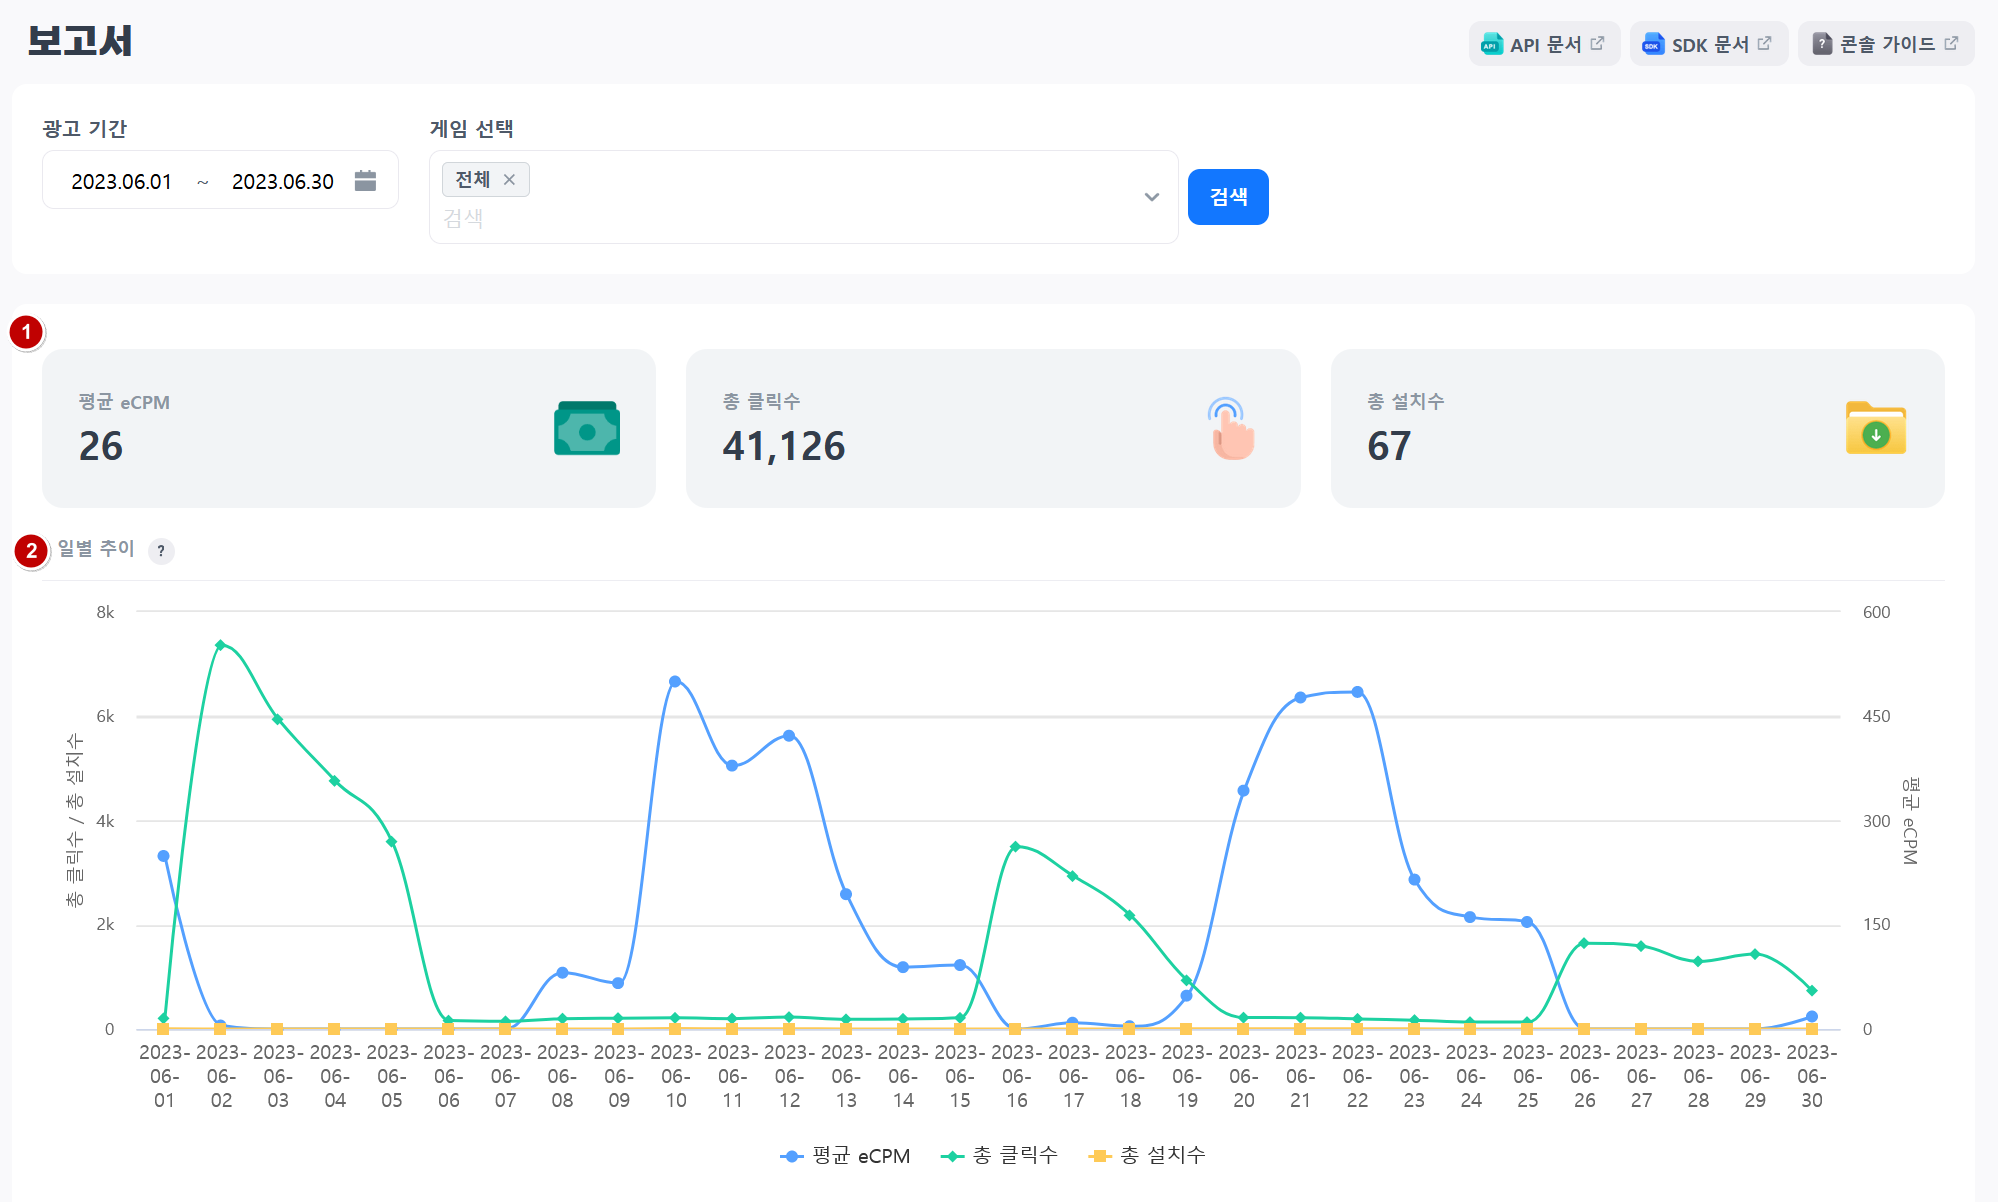Click the 총 클릭수 point on 2023-06-30
Image resolution: width=1998 pixels, height=1202 pixels.
pos(1812,991)
